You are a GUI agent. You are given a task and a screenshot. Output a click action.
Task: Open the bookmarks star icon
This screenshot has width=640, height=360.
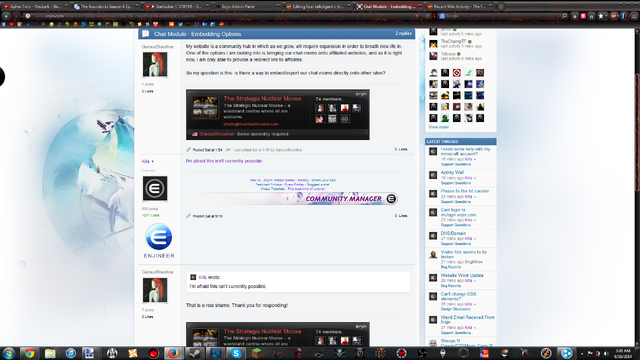point(600,16)
